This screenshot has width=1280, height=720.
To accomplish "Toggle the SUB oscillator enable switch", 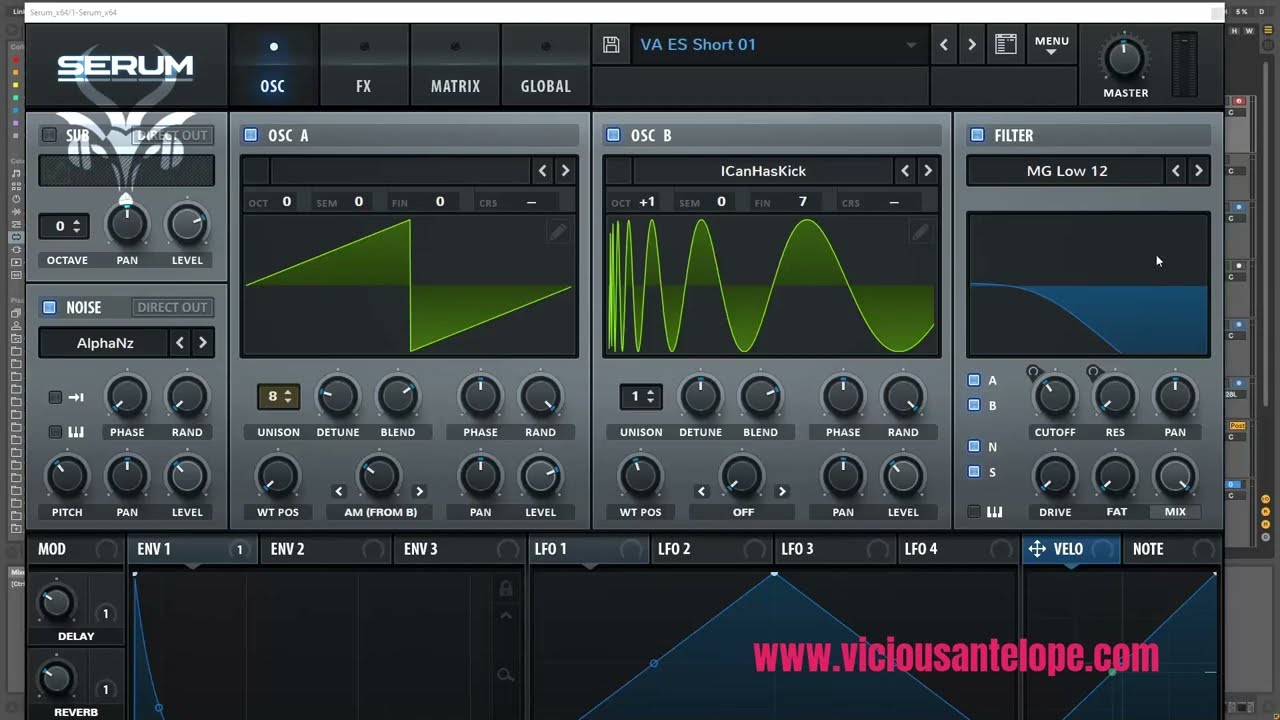I will tap(49, 135).
